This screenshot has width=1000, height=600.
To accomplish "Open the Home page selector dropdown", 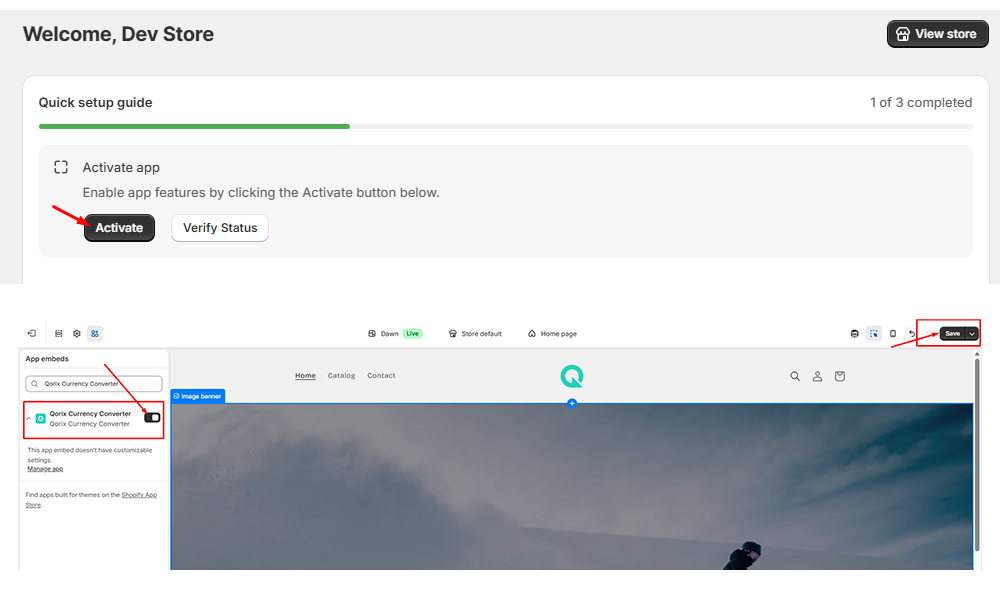I will click(552, 333).
